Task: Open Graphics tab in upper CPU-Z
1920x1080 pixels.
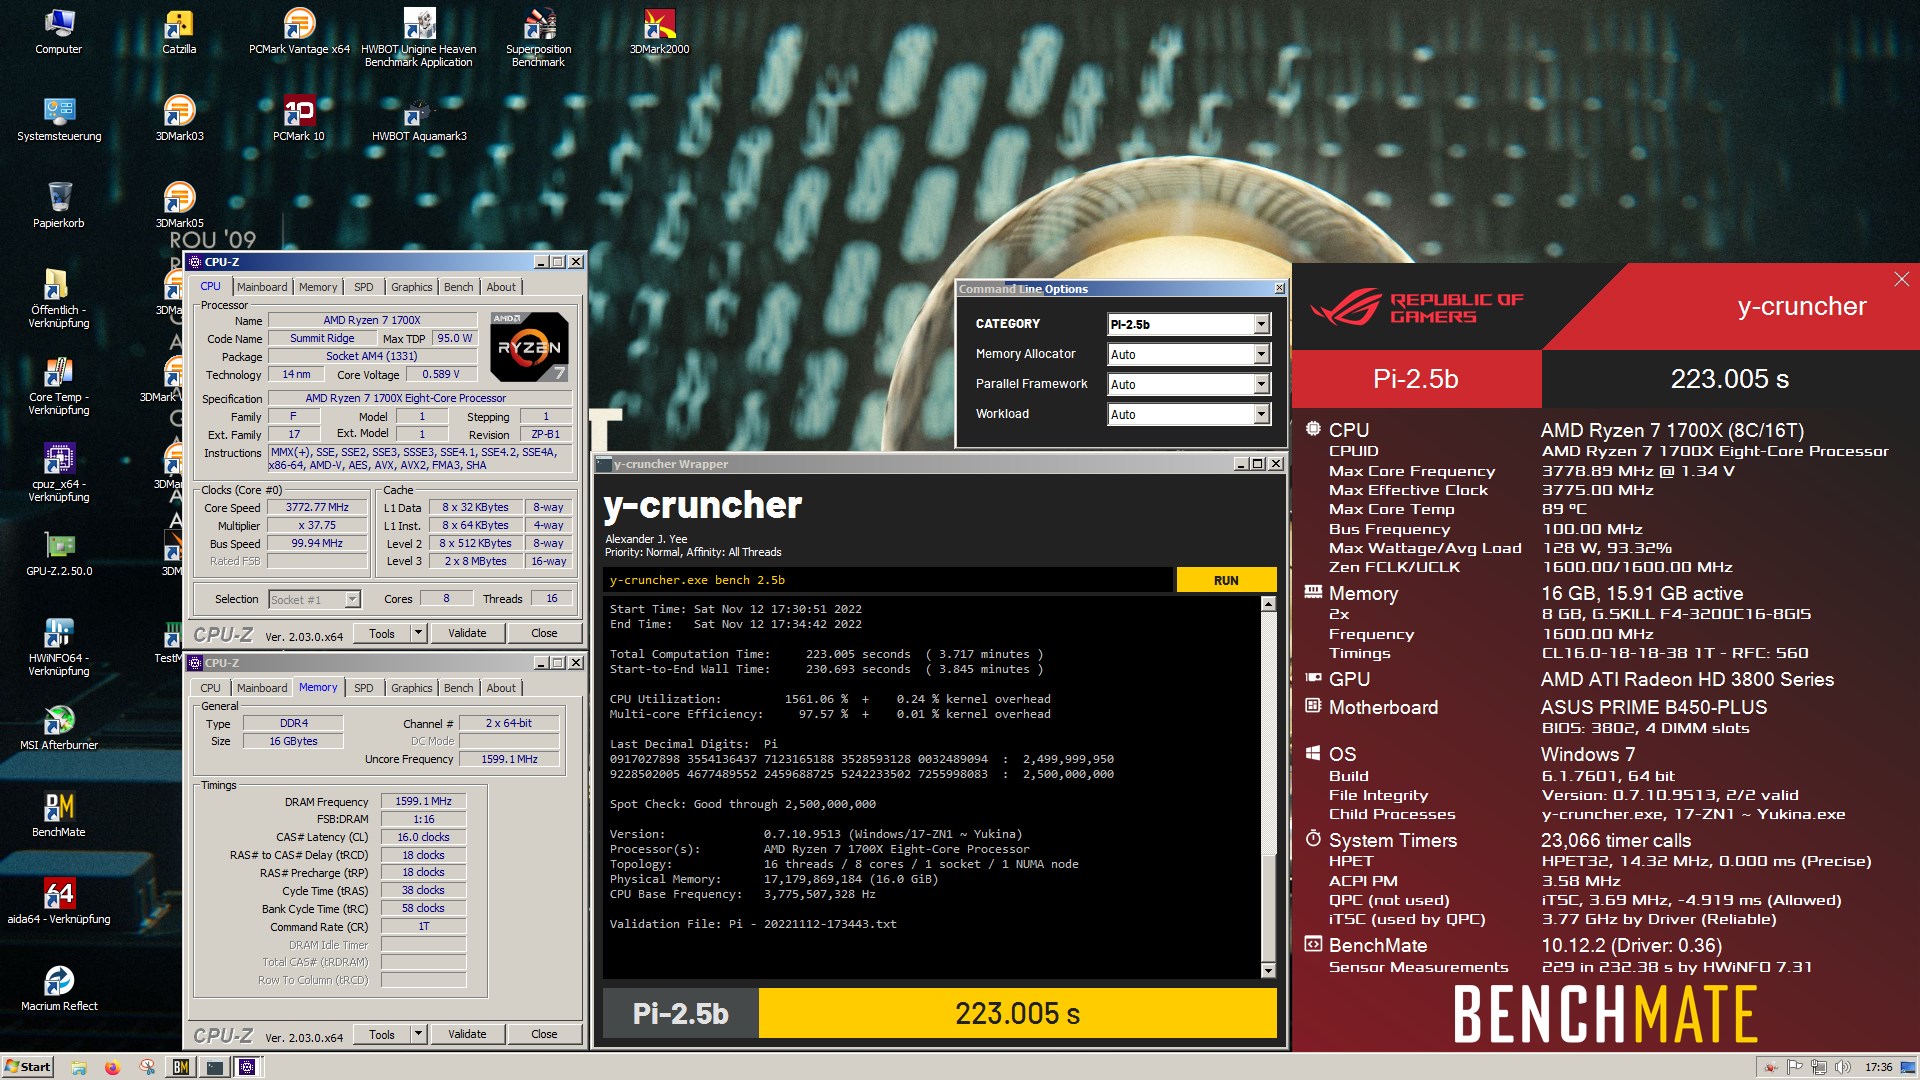Action: pos(412,287)
